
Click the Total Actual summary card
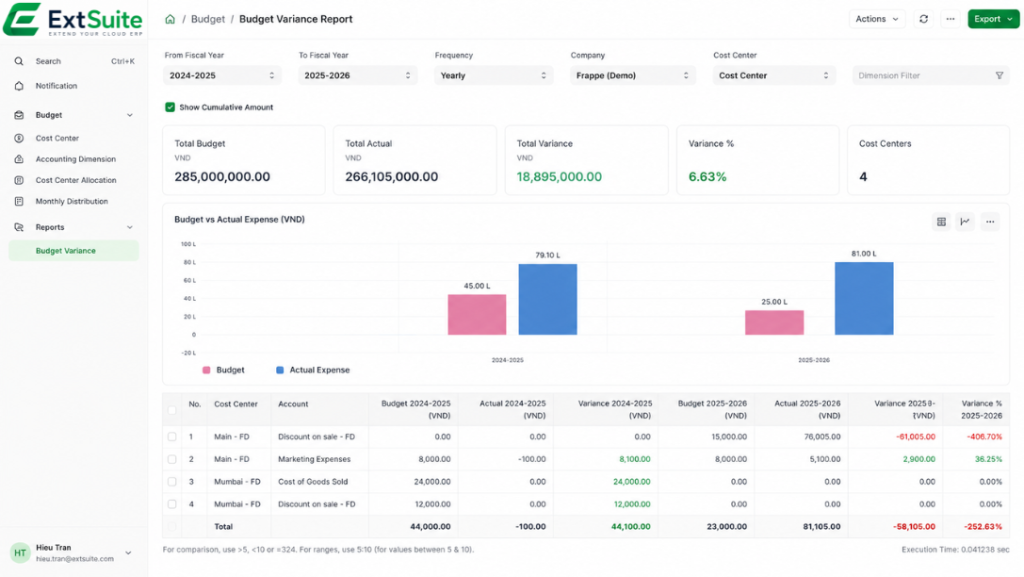(415, 160)
